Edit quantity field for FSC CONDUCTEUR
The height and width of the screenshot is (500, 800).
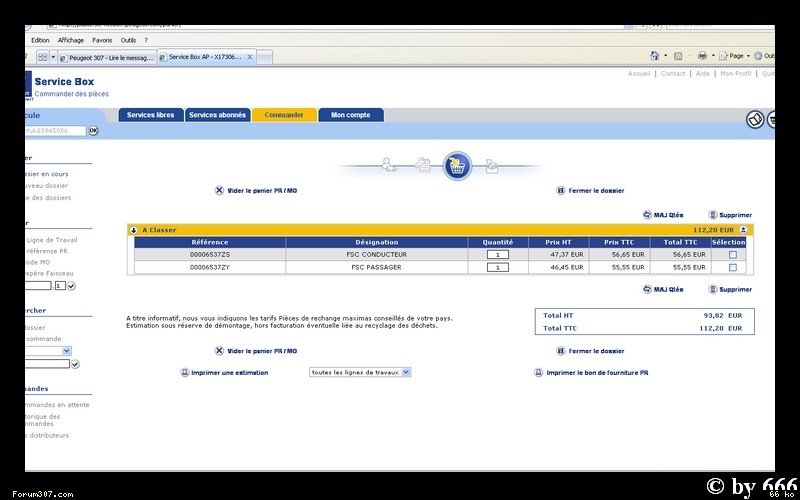[497, 255]
